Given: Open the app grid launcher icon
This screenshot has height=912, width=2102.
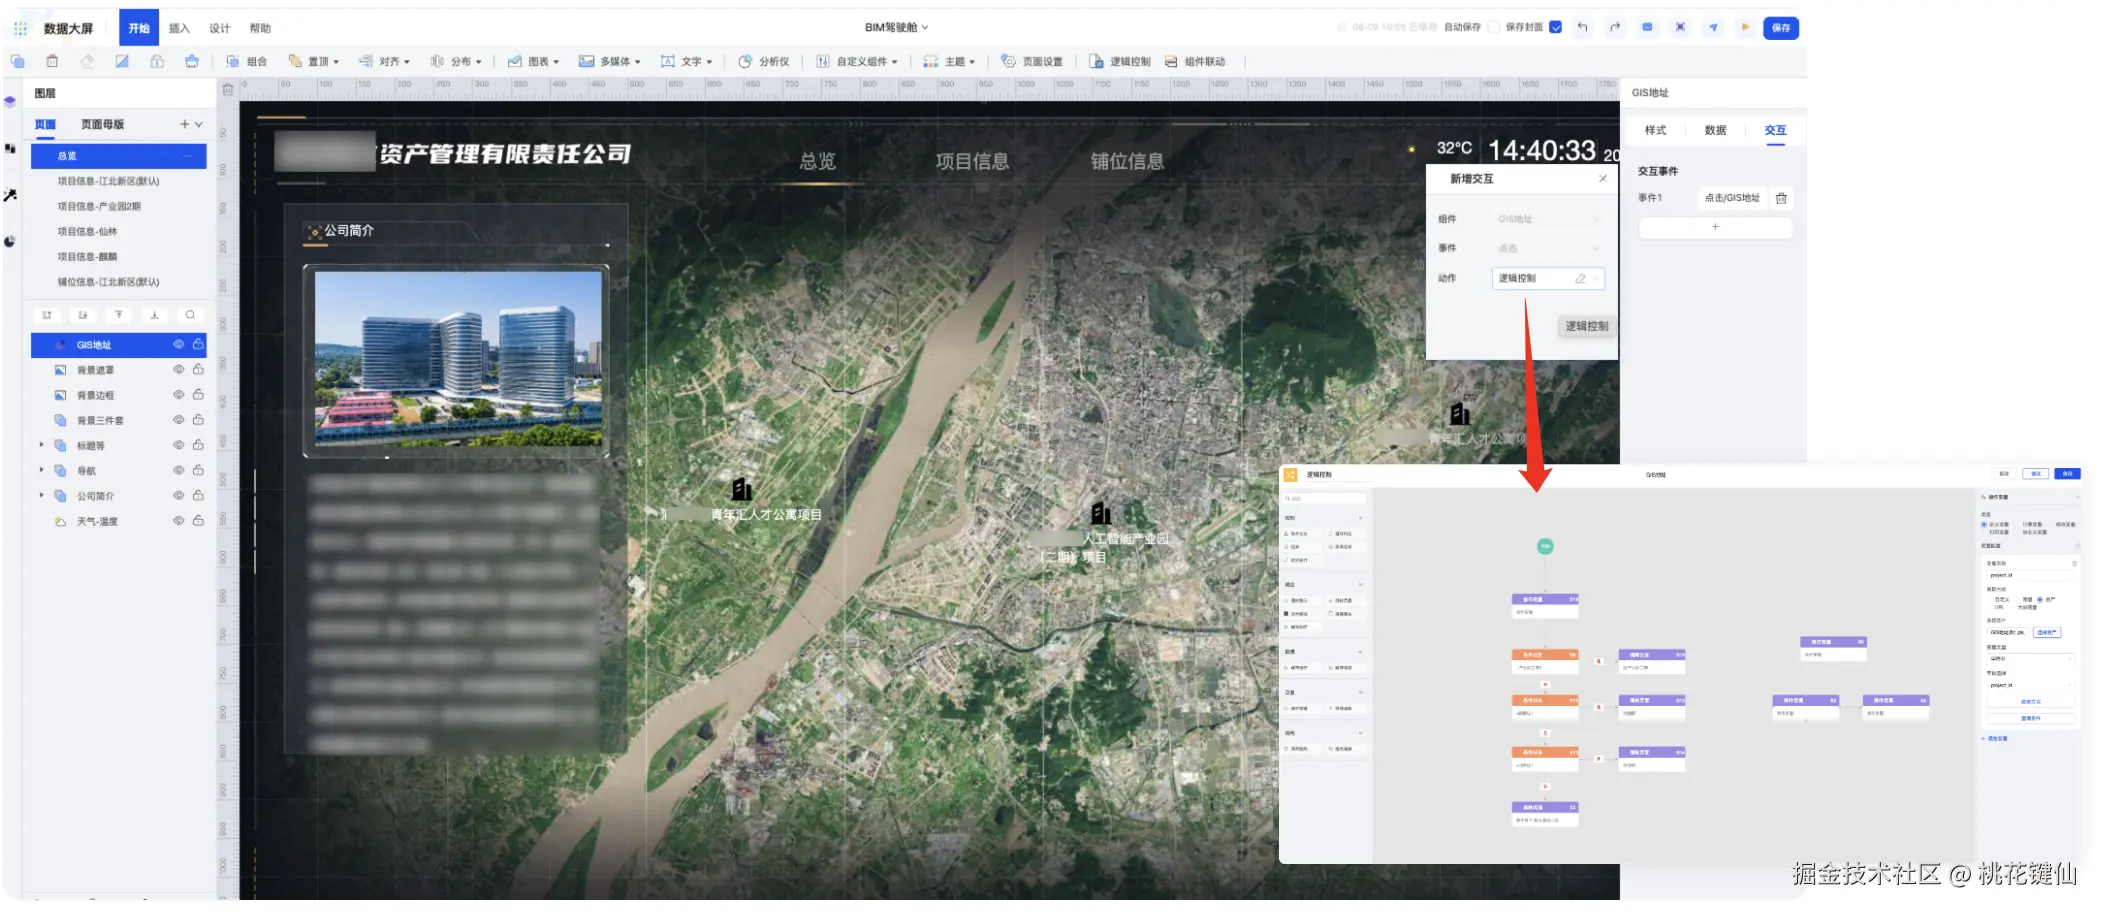Looking at the screenshot, I should point(20,28).
